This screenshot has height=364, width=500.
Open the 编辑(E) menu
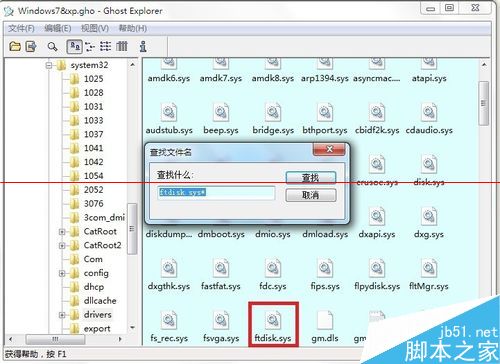(58, 29)
